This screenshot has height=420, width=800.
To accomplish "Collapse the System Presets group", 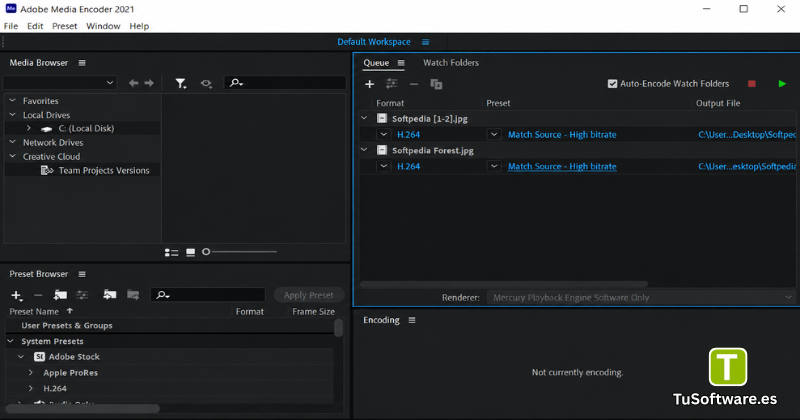I will pyautogui.click(x=11, y=341).
